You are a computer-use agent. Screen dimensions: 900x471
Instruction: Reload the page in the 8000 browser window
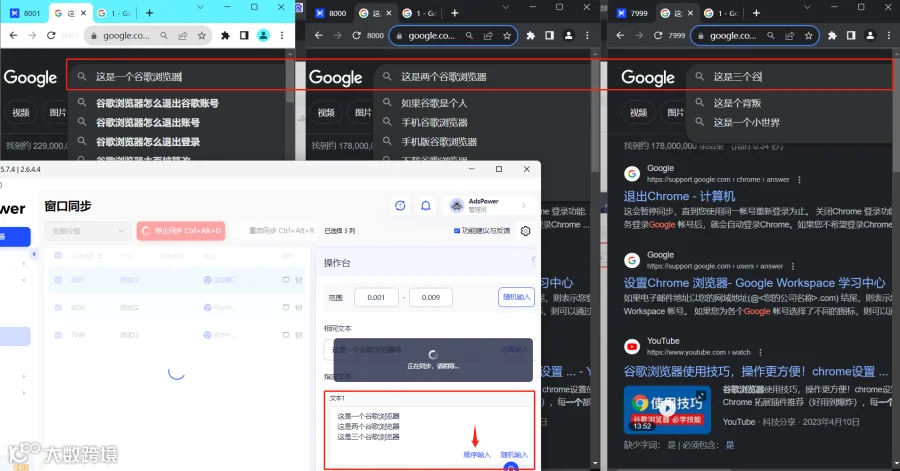pyautogui.click(x=356, y=36)
